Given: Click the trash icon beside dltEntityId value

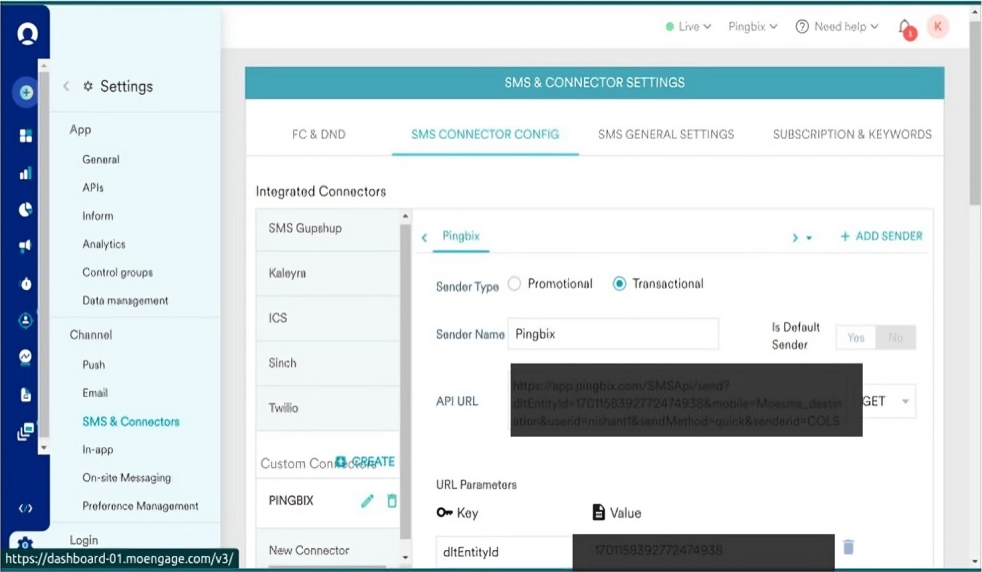Looking at the screenshot, I should pos(848,547).
